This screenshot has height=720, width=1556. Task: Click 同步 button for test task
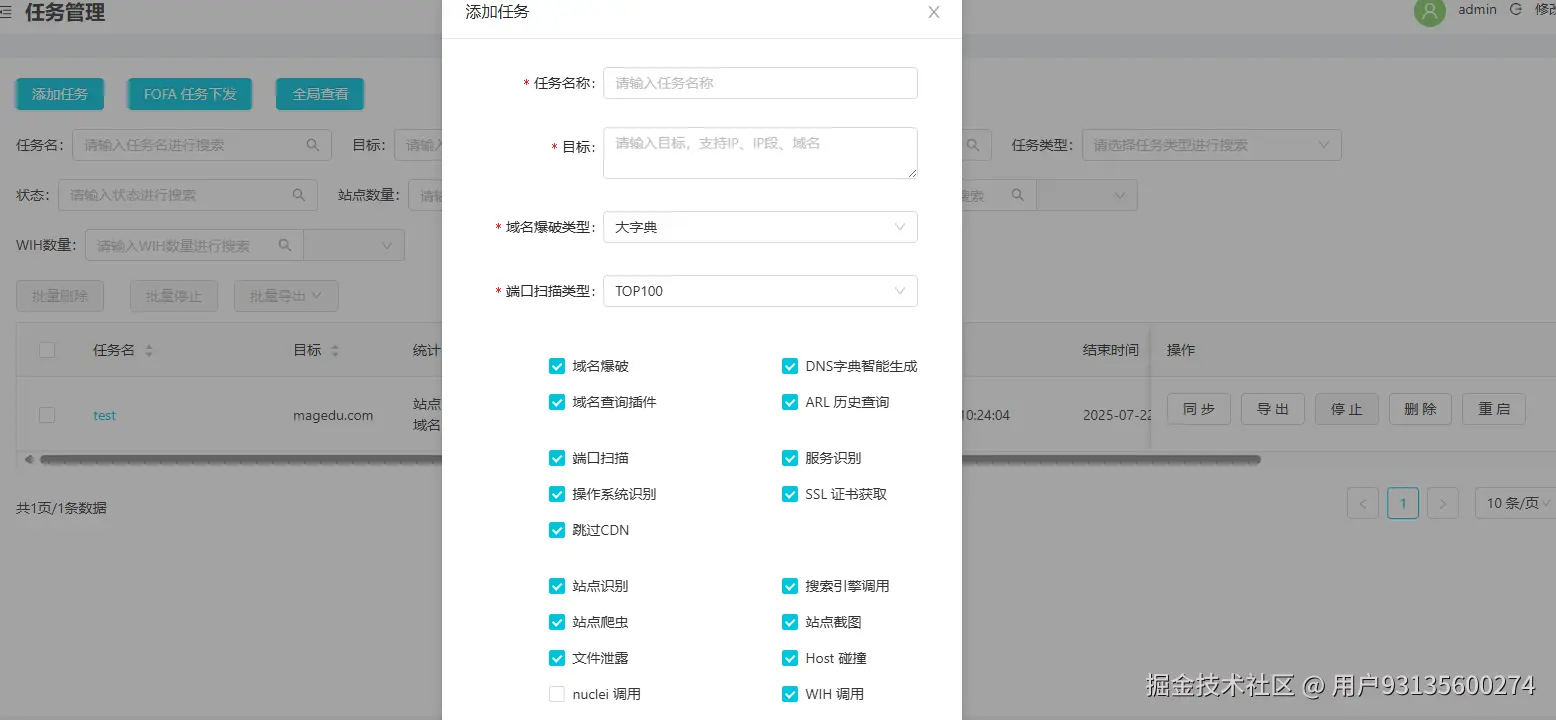[1199, 409]
